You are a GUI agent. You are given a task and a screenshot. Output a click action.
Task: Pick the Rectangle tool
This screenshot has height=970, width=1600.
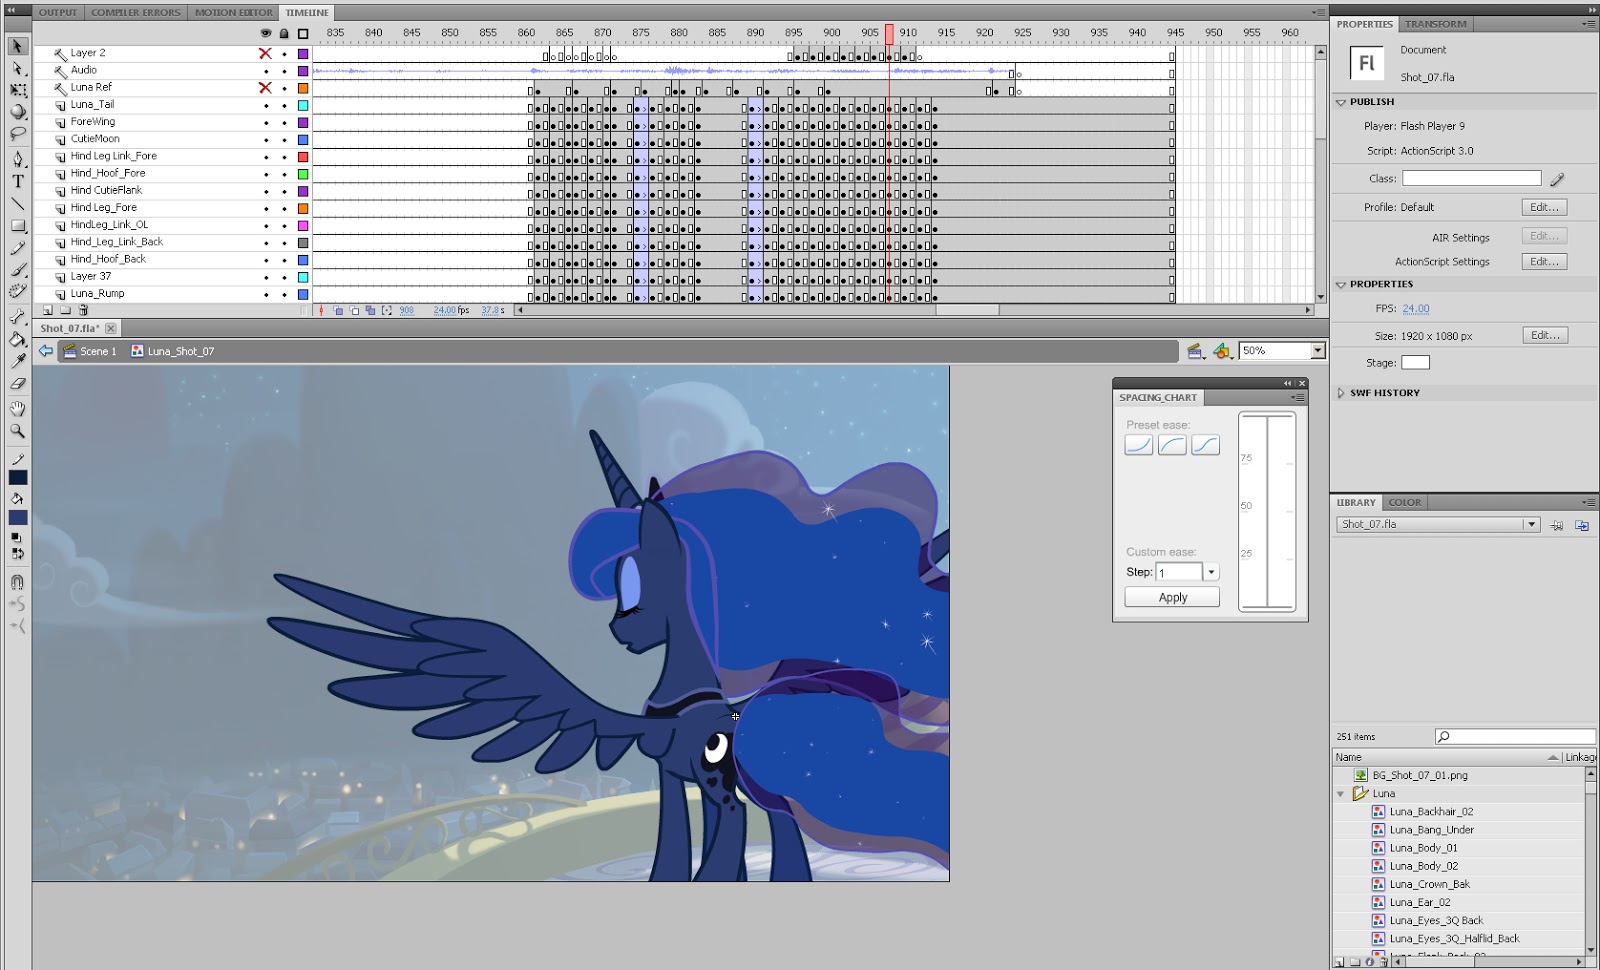click(17, 226)
